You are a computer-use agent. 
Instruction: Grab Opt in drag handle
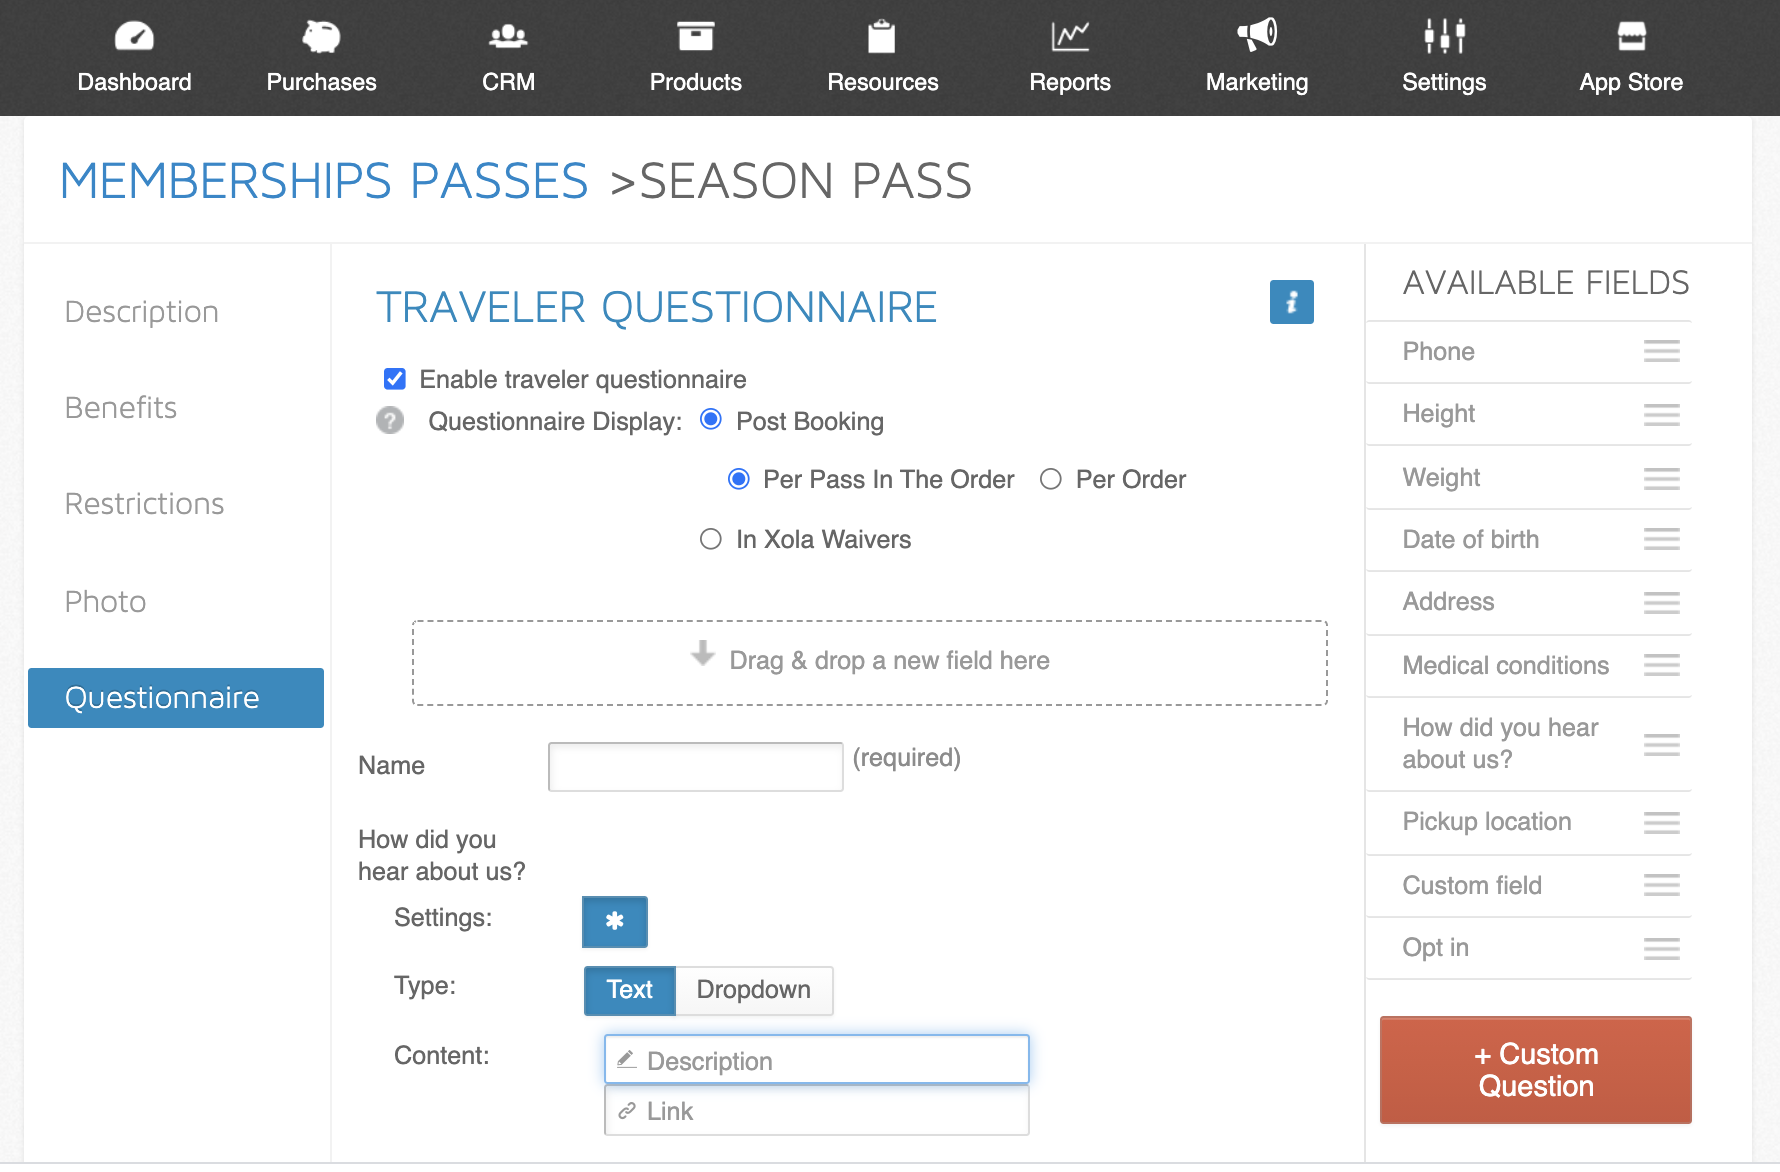click(1661, 948)
